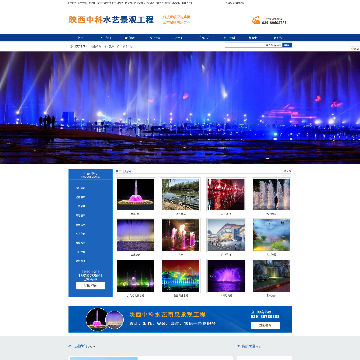Click white button on blue promotional banner
This screenshot has height=360, width=360.
pos(265,325)
